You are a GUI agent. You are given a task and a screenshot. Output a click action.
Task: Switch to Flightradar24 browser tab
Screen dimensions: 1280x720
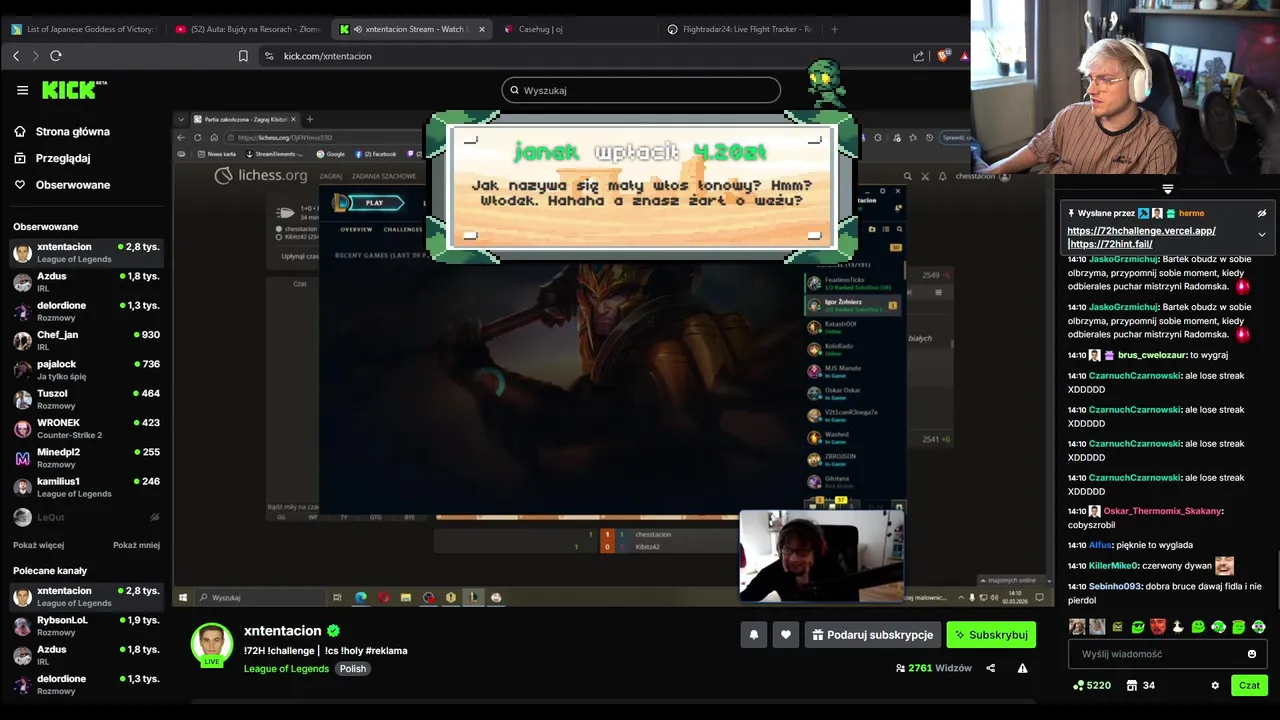coord(740,29)
